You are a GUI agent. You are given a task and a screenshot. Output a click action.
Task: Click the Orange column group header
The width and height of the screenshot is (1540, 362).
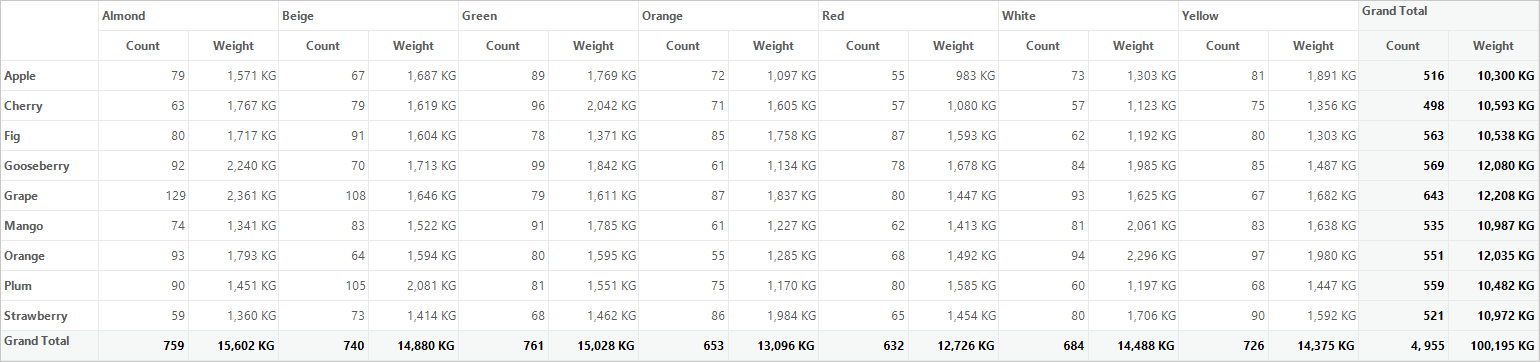point(728,16)
